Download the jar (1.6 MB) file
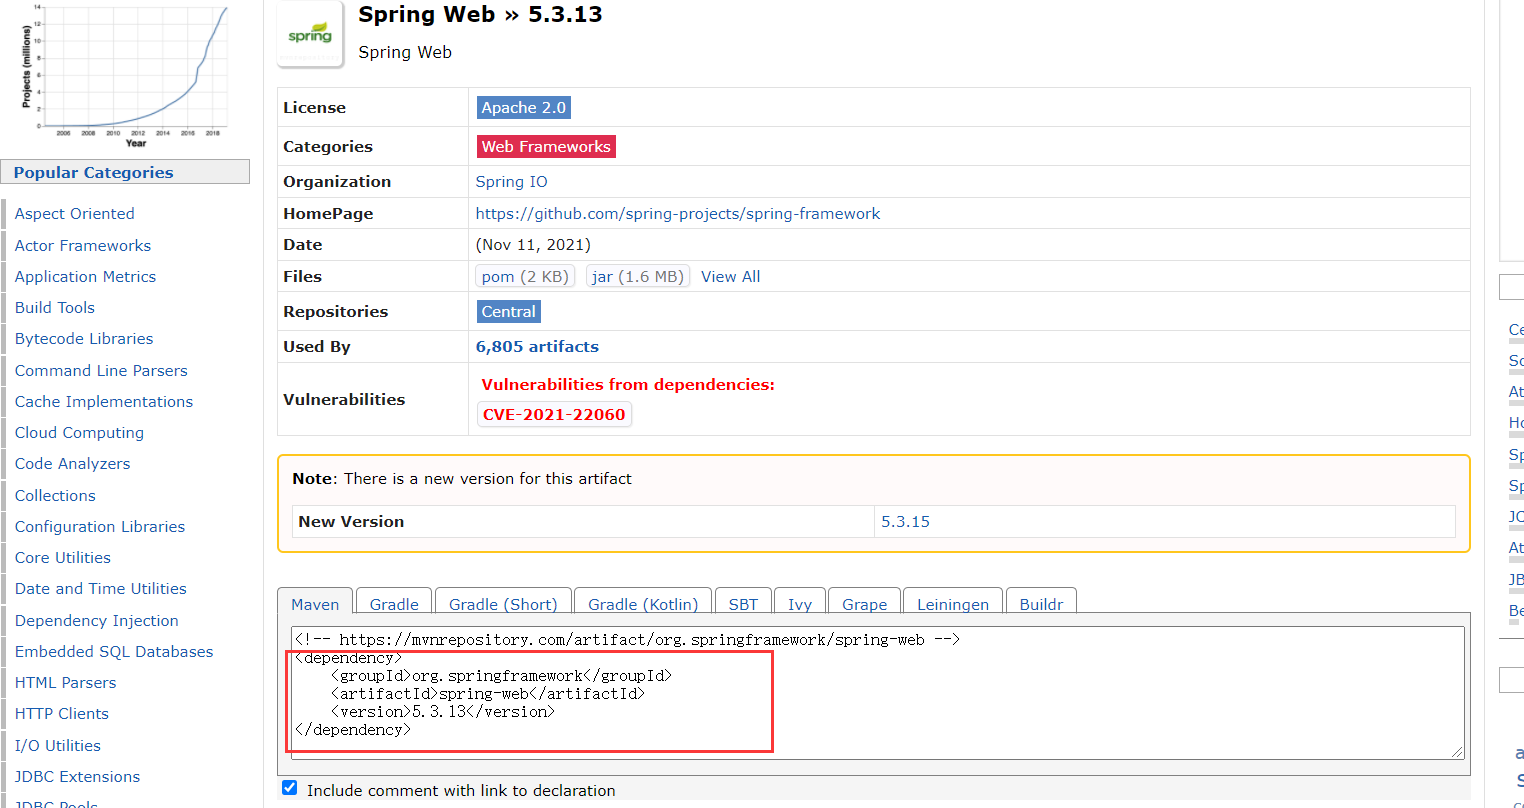This screenshot has width=1524, height=808. pos(638,277)
